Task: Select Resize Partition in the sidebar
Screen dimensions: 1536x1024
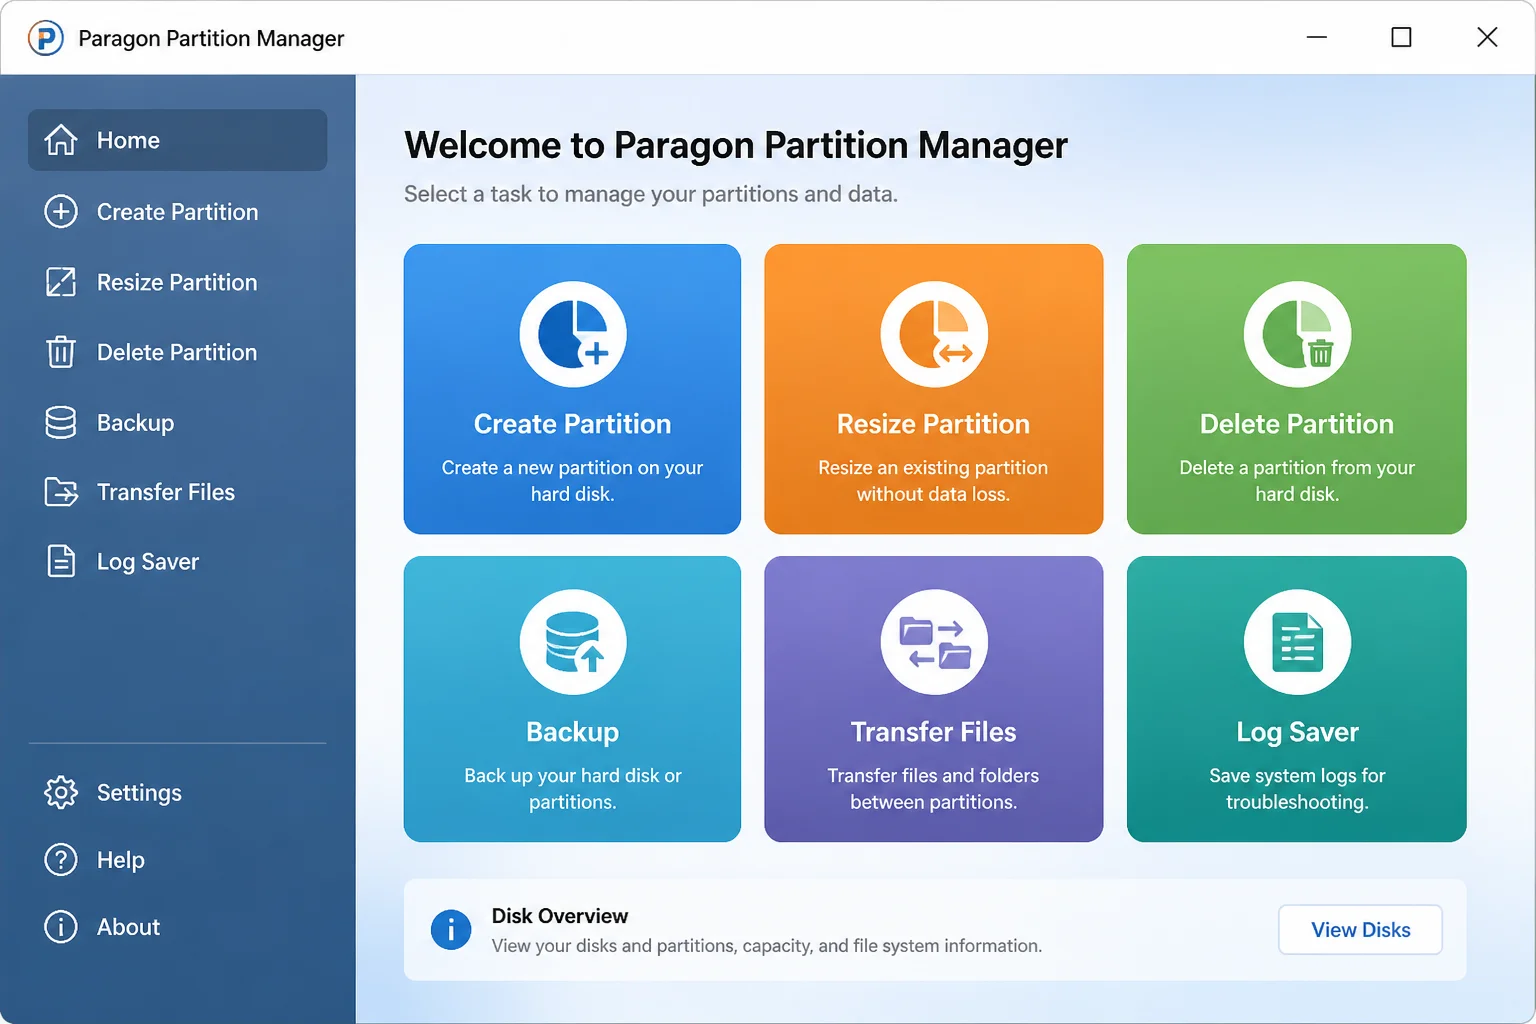Action: [x=178, y=282]
